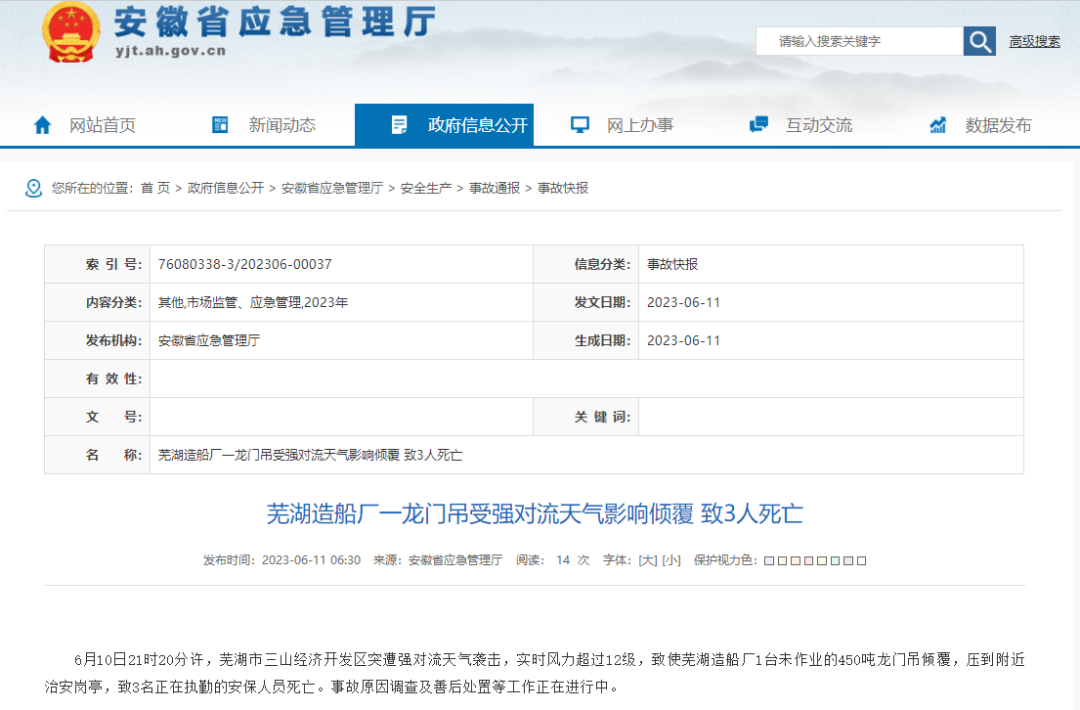This screenshot has width=1080, height=710.
Task: Click [小] to shrink the font size
Action: [671, 560]
